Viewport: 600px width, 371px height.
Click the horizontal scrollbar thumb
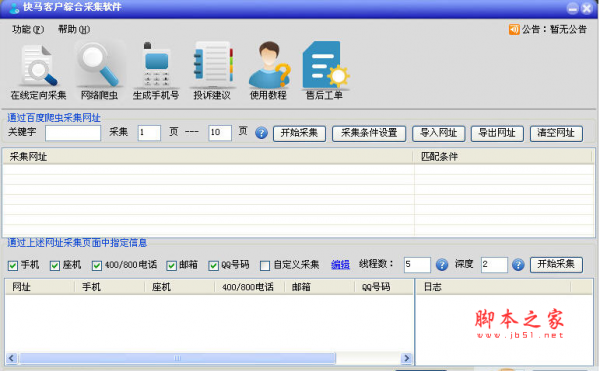pos(178,358)
